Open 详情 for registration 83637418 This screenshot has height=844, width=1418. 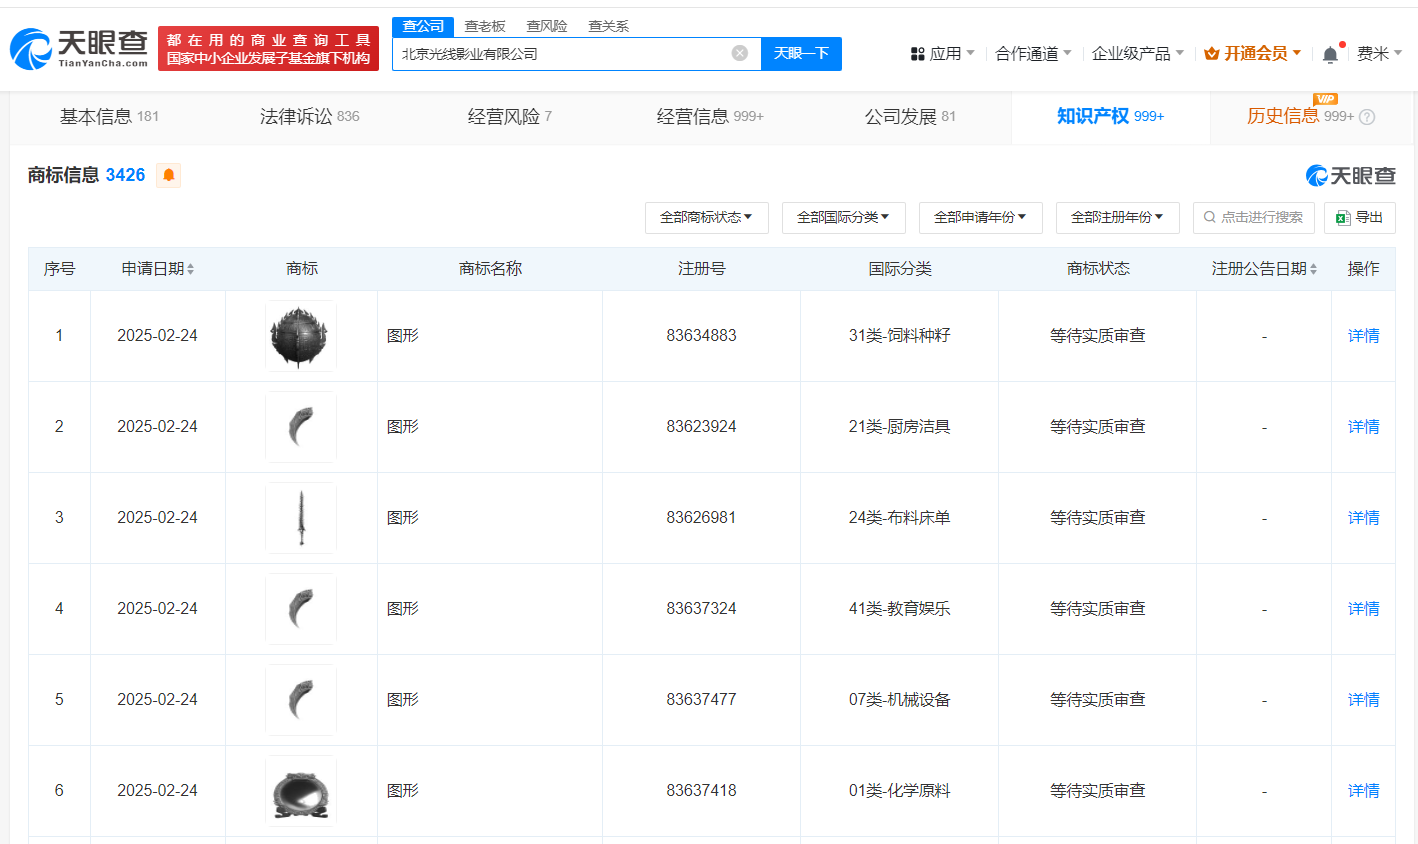coord(1364,791)
